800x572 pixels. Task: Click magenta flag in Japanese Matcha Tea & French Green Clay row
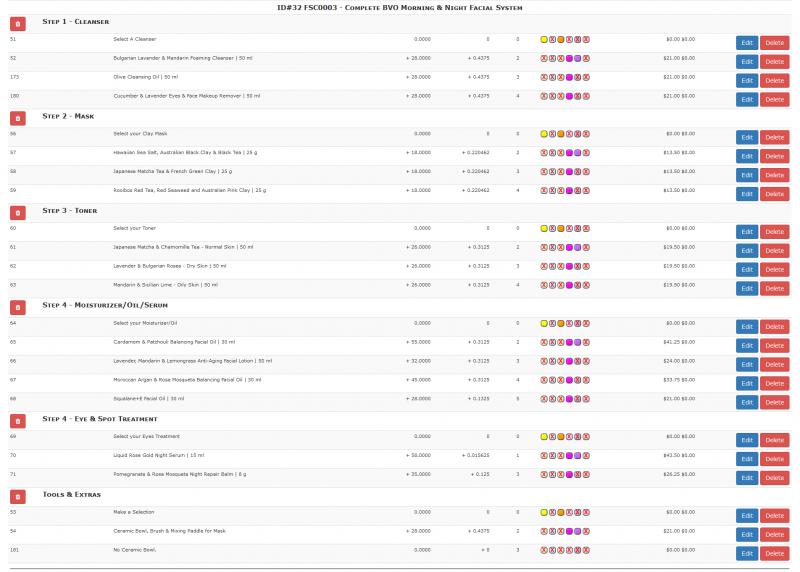(569, 171)
